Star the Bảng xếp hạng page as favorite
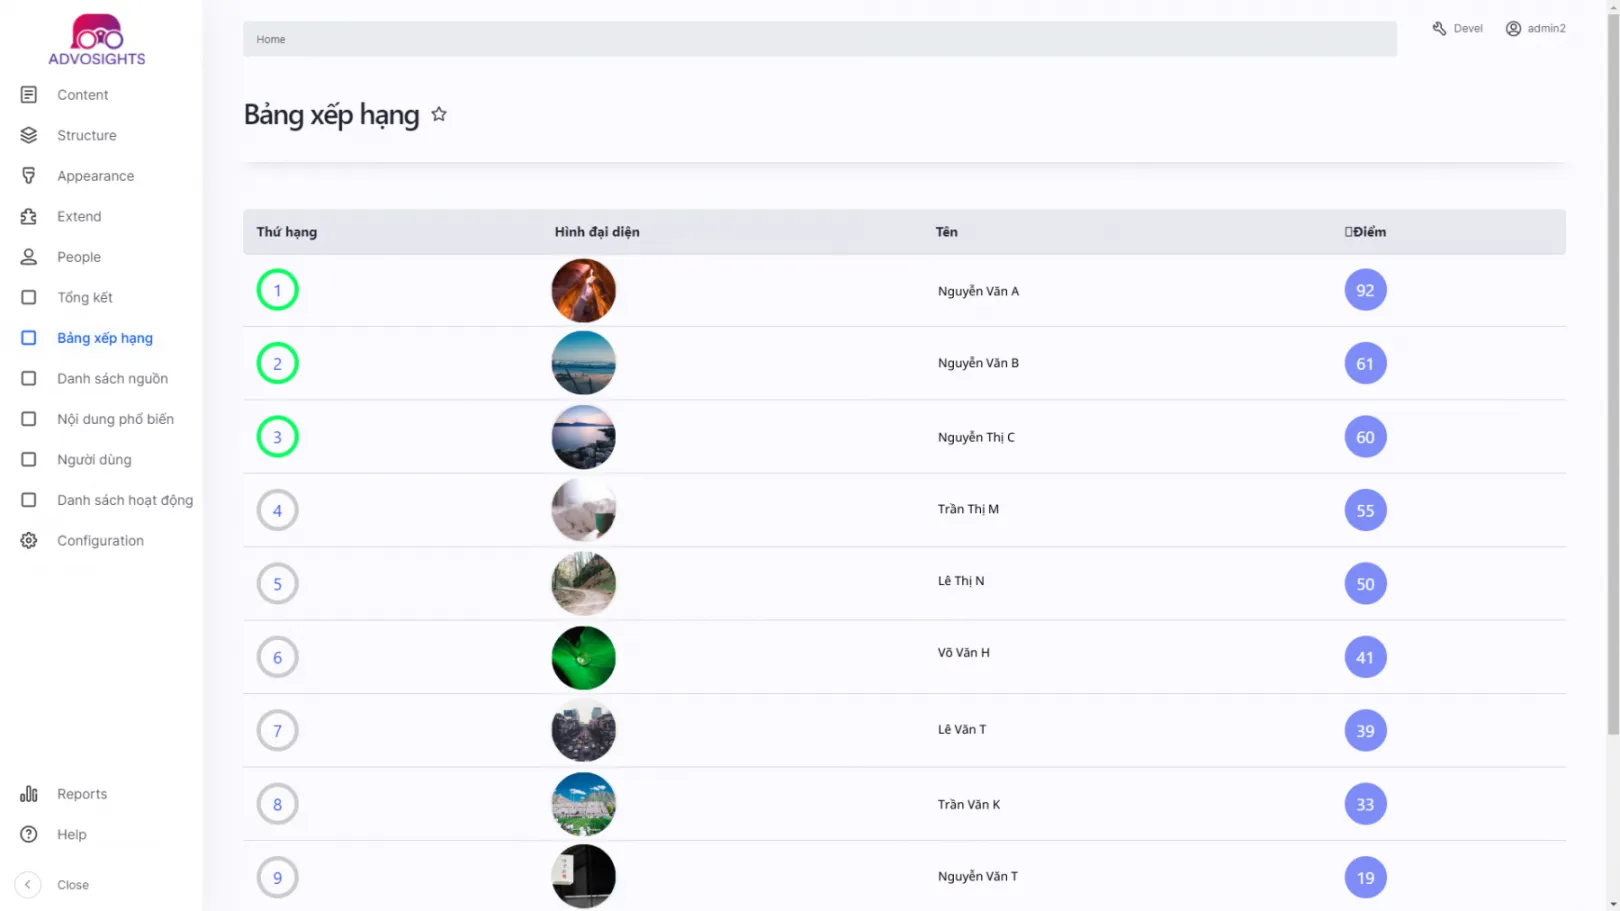Screen dimensions: 1620x911 pyautogui.click(x=439, y=114)
